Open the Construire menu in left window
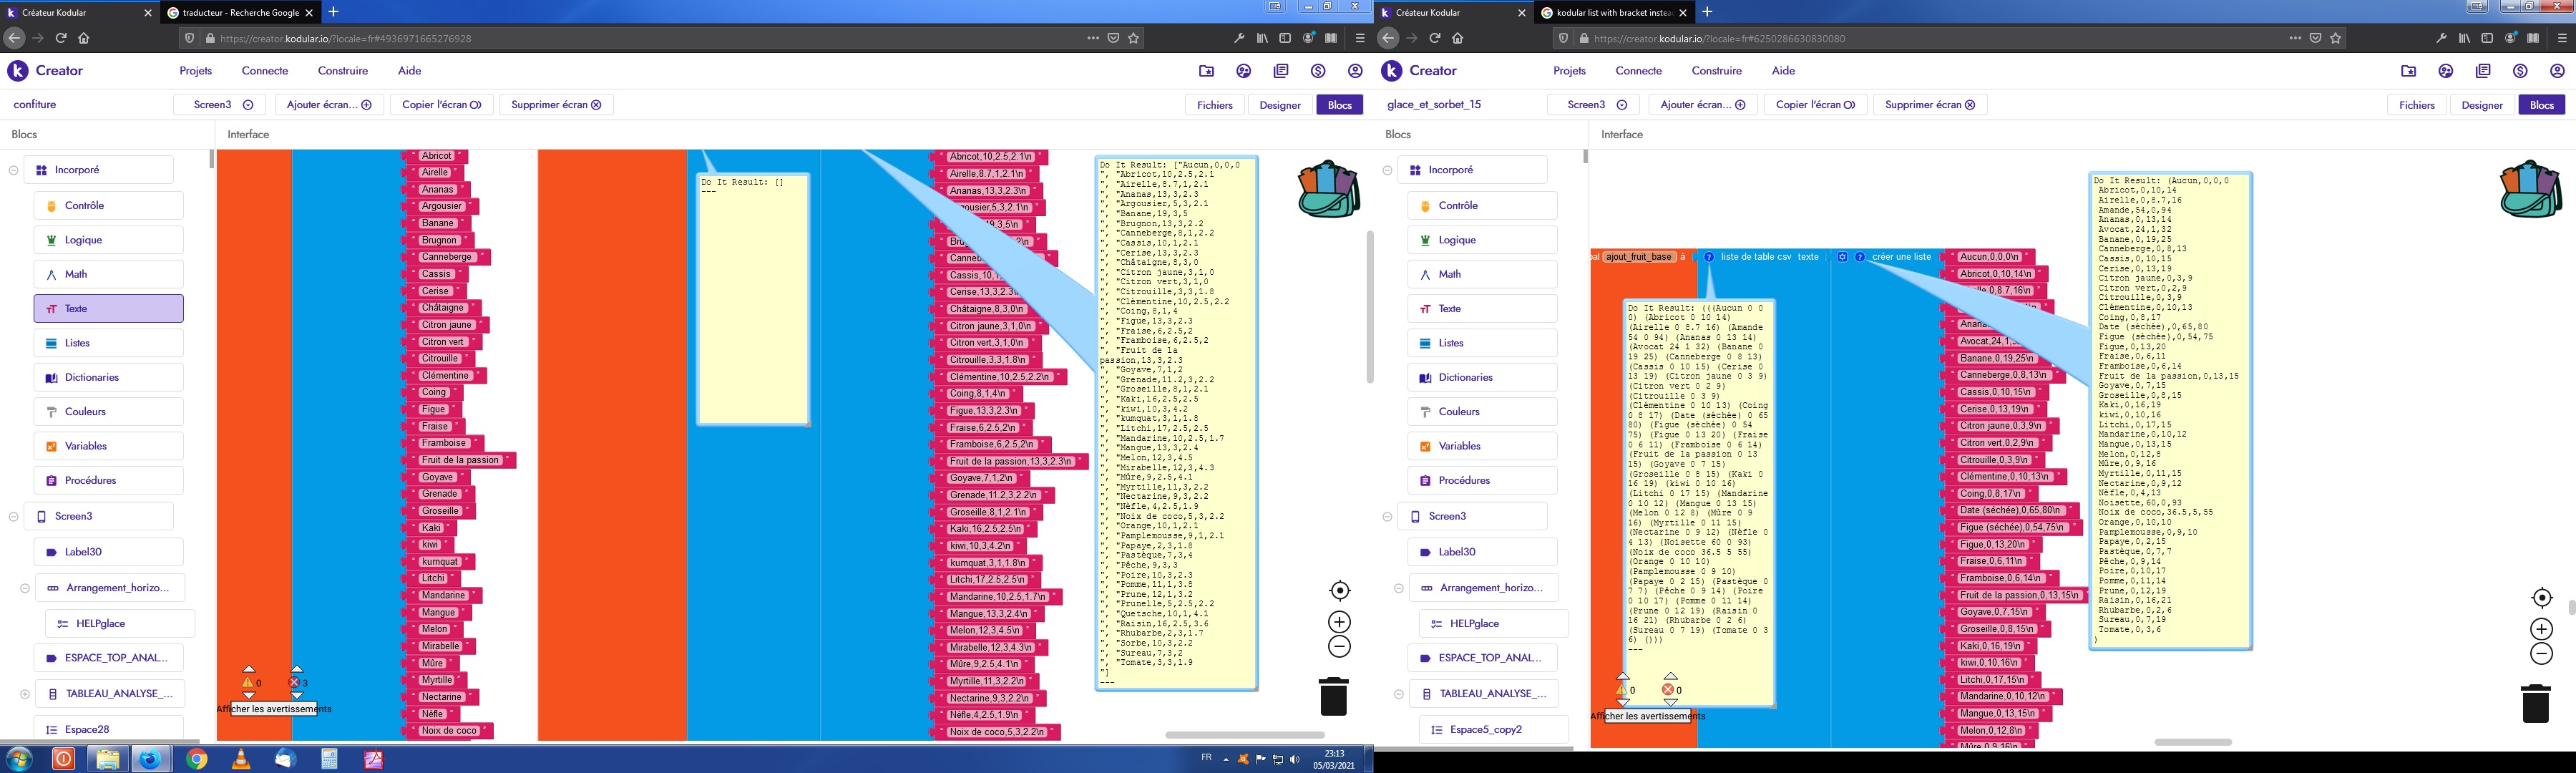Screen dimensions: 2576x773 tap(342, 71)
